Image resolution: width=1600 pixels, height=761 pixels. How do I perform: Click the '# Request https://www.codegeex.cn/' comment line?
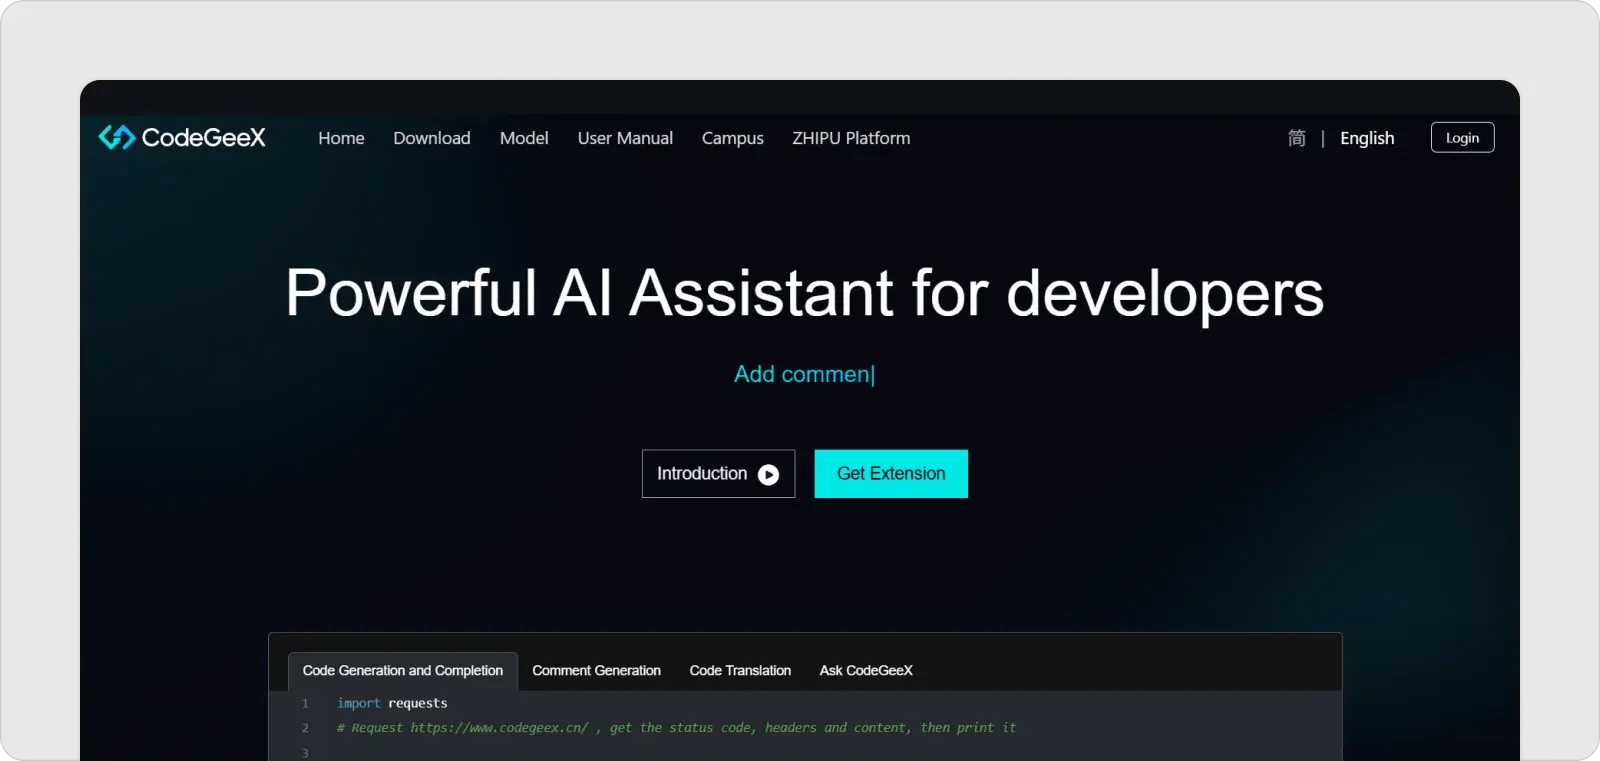pos(676,728)
